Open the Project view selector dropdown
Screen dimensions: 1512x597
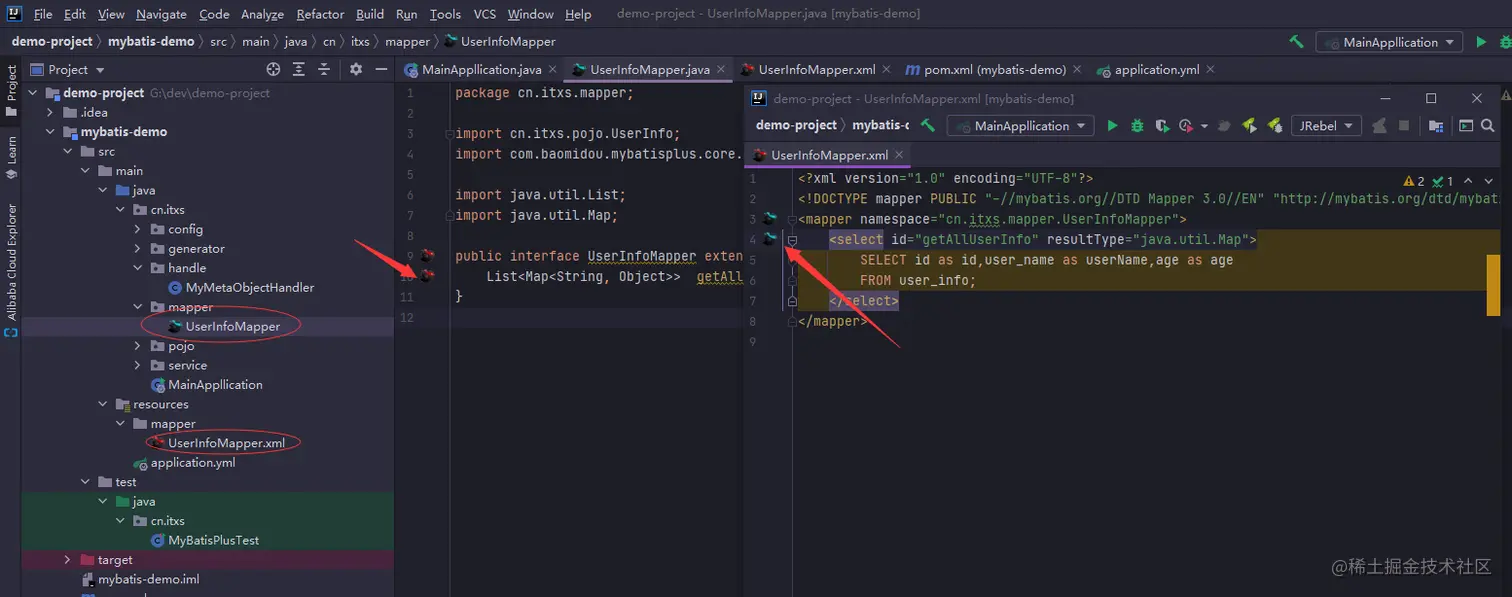tap(68, 69)
